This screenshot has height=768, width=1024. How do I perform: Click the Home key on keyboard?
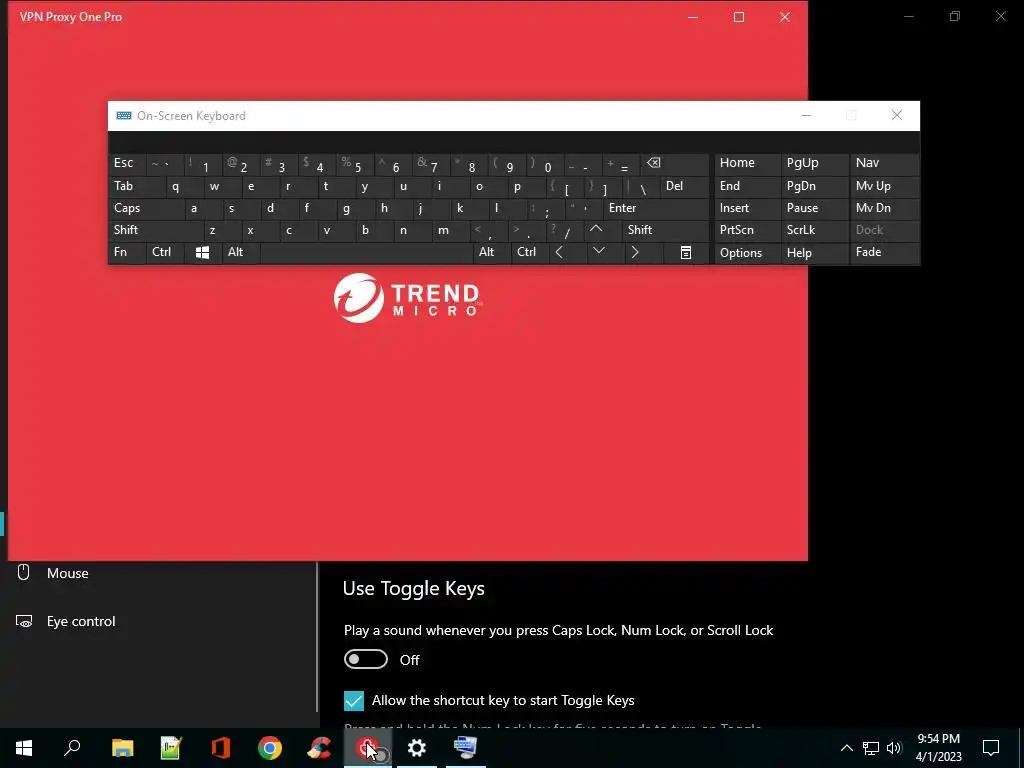coord(747,164)
